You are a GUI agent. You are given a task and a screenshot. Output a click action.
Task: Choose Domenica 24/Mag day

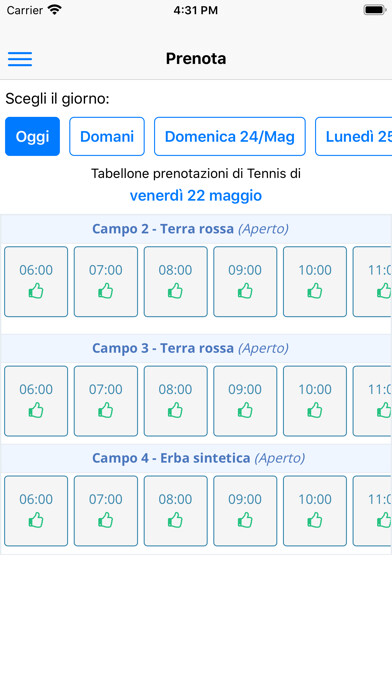point(230,137)
